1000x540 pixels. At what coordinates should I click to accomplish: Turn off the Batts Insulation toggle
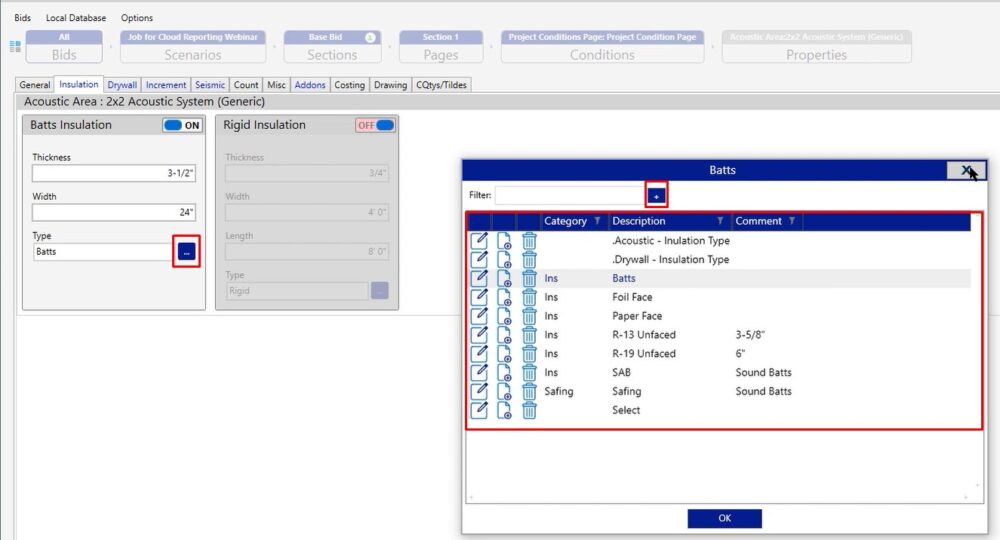(x=182, y=126)
